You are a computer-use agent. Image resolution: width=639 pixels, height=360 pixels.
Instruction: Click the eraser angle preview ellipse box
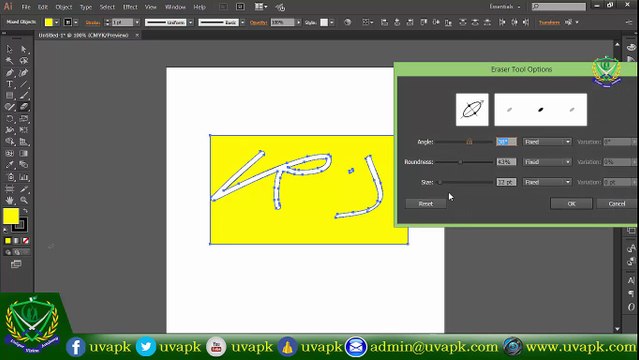pyautogui.click(x=472, y=110)
